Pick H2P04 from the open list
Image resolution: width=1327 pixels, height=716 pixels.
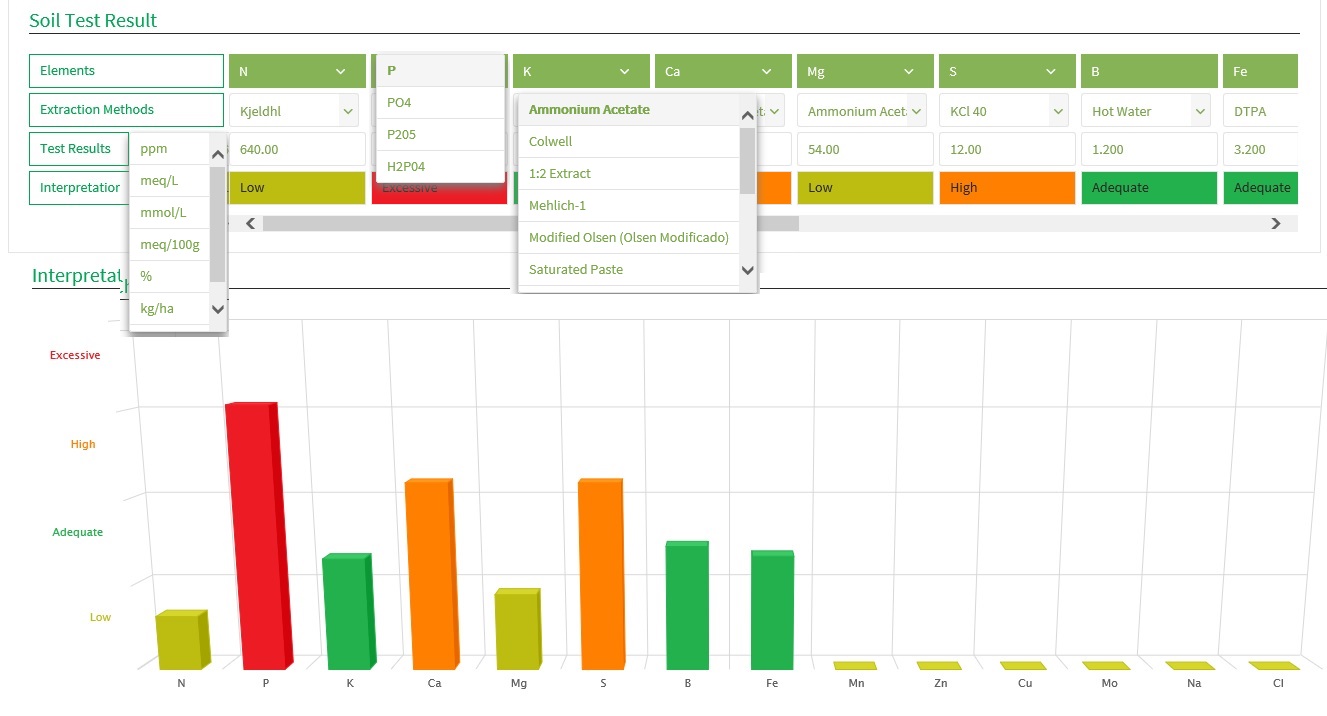(x=440, y=167)
